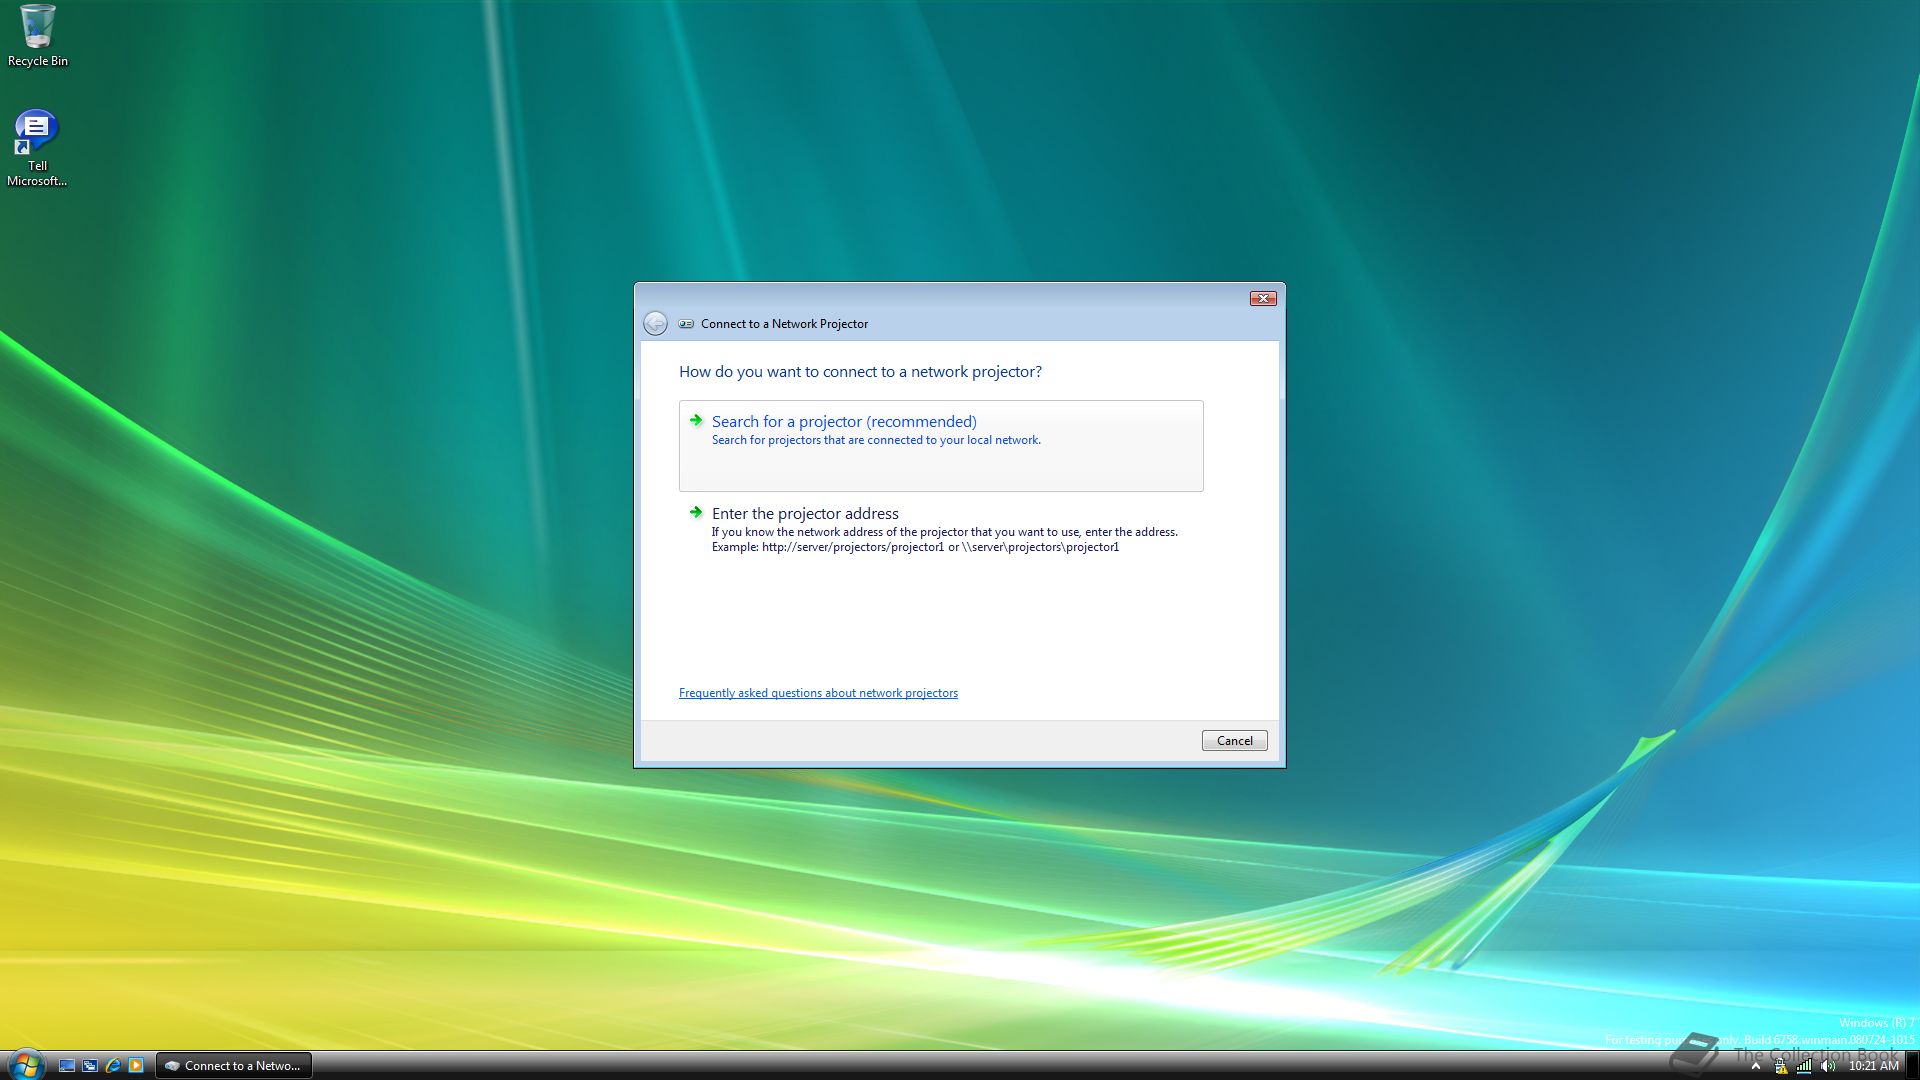Click the taskbar clock
The width and height of the screenshot is (1920, 1080).
pyautogui.click(x=1873, y=1066)
